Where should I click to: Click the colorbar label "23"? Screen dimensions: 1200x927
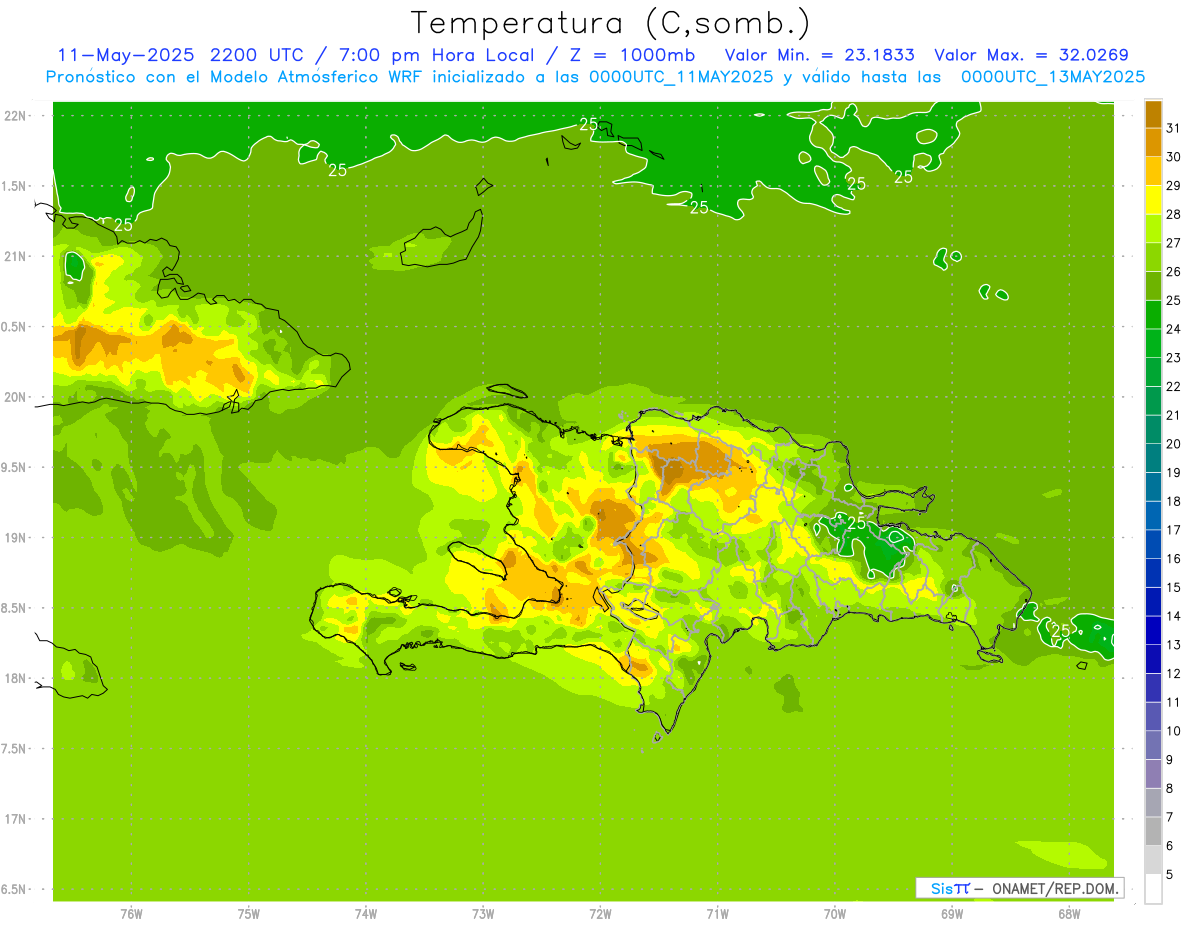click(1174, 358)
